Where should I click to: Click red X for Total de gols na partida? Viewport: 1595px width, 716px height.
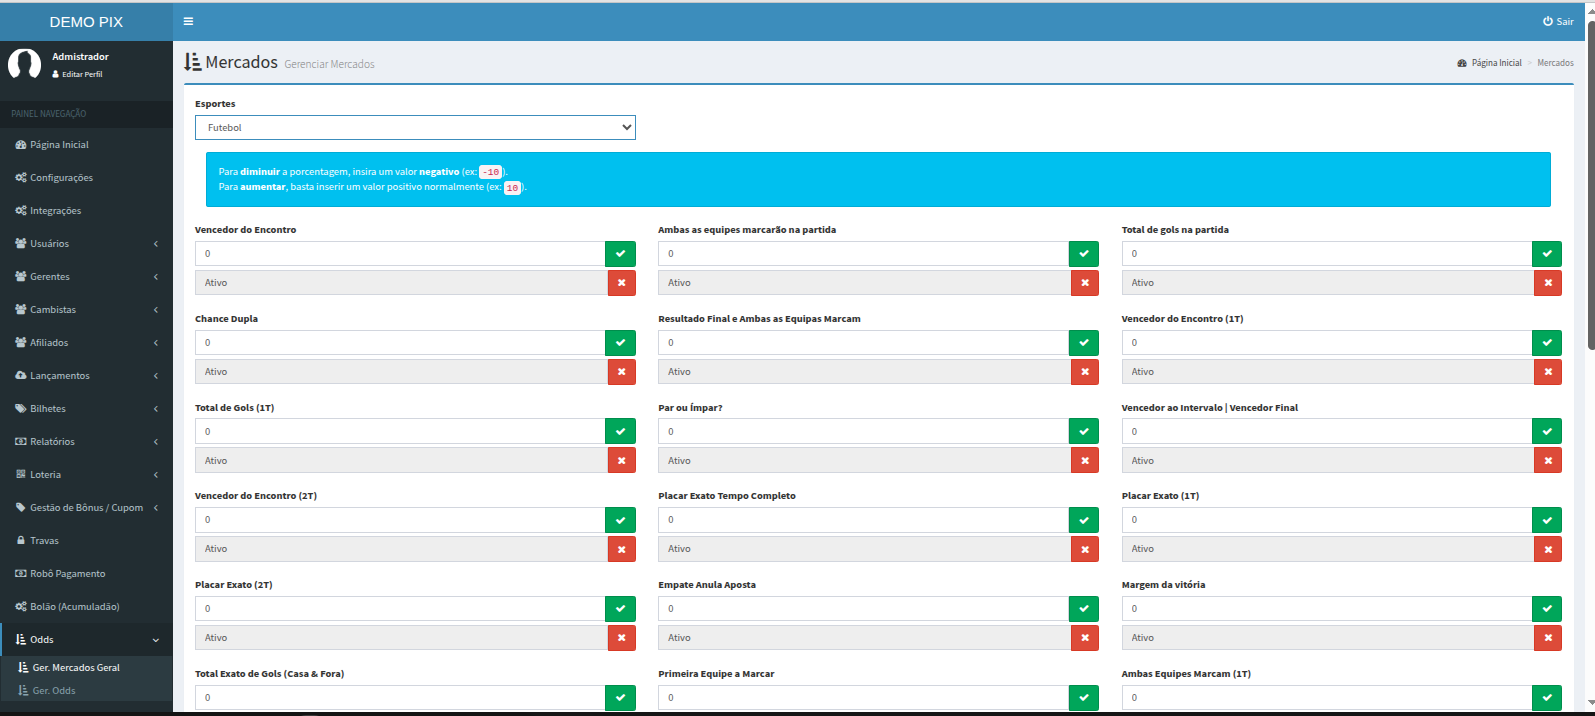pos(1547,283)
